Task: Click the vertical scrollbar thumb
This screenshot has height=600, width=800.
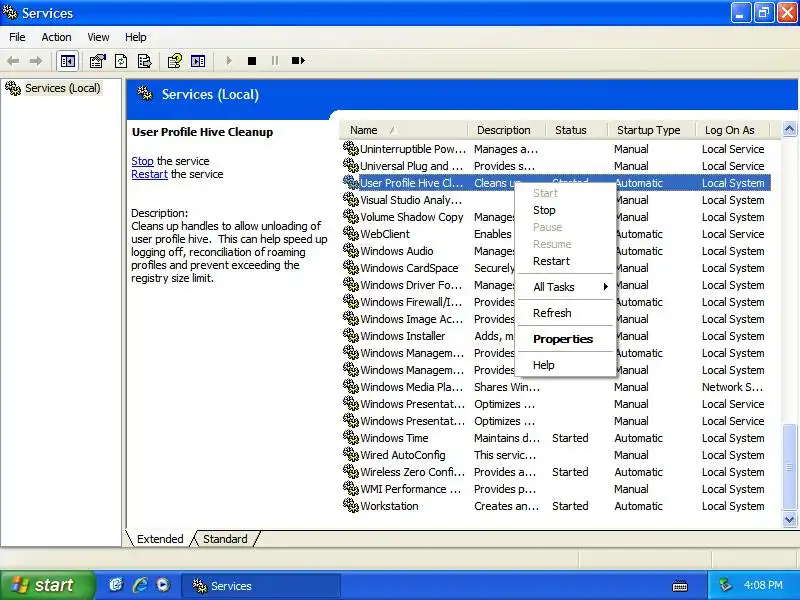Action: click(x=789, y=466)
